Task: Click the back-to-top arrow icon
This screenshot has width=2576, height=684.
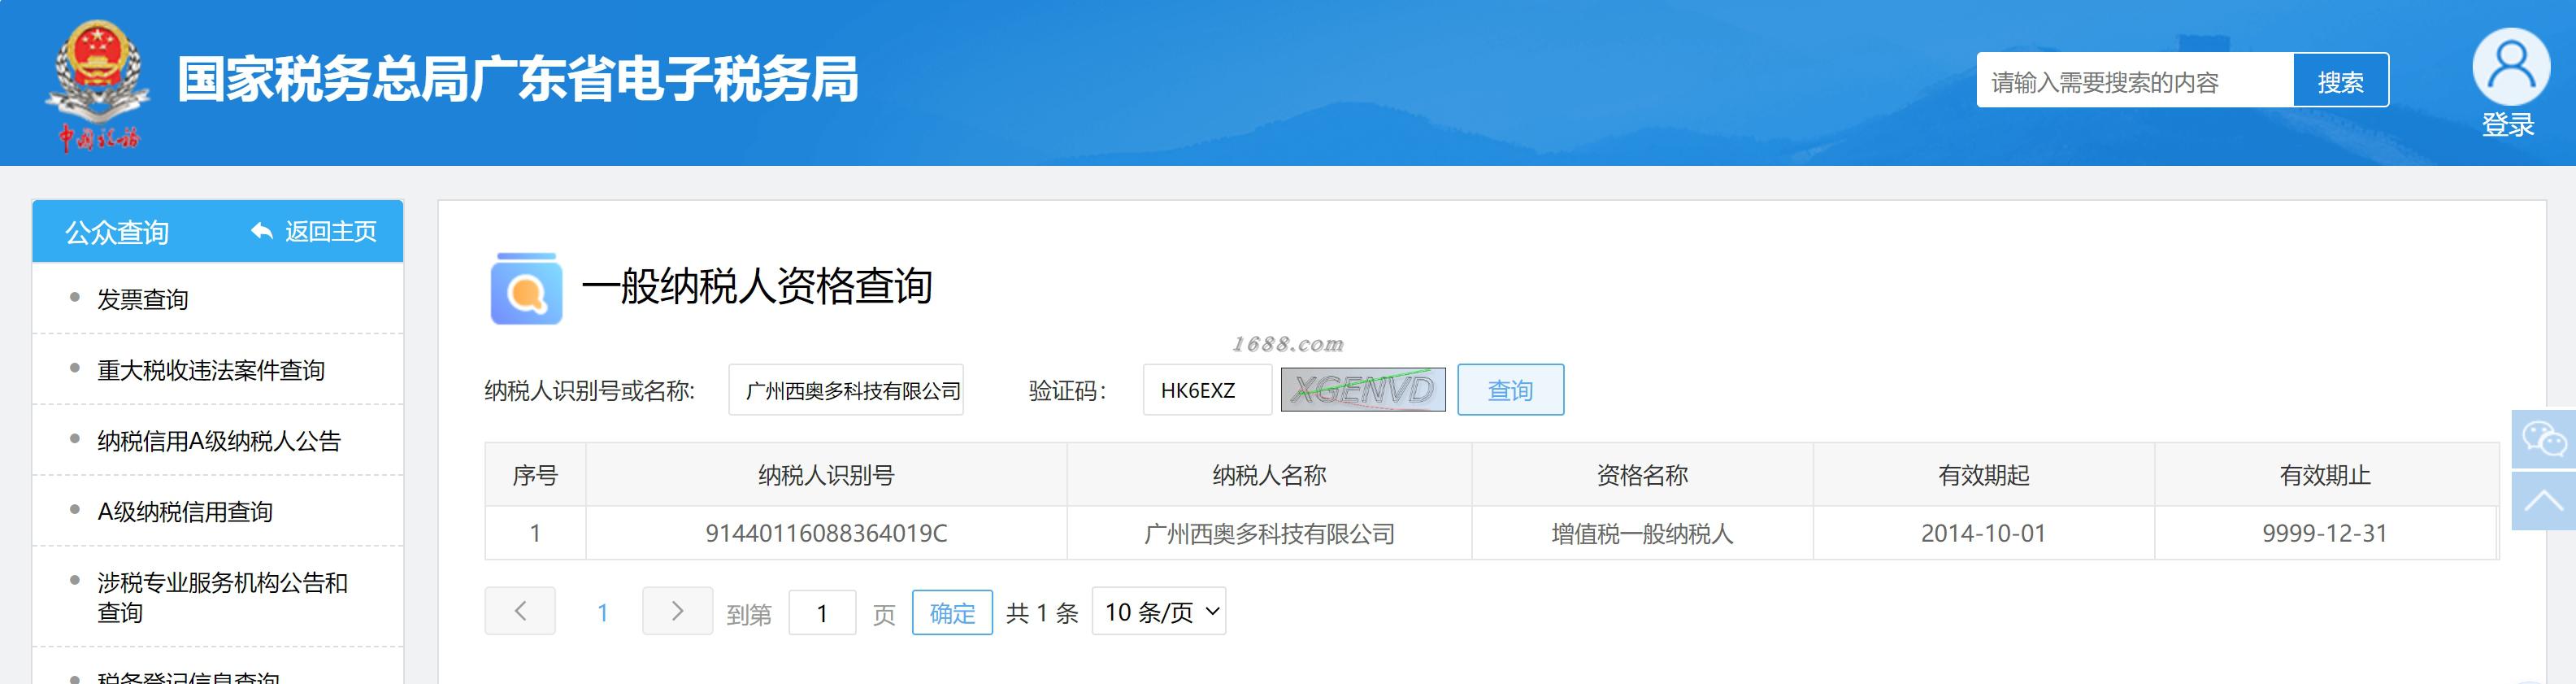Action: pyautogui.click(x=2544, y=500)
